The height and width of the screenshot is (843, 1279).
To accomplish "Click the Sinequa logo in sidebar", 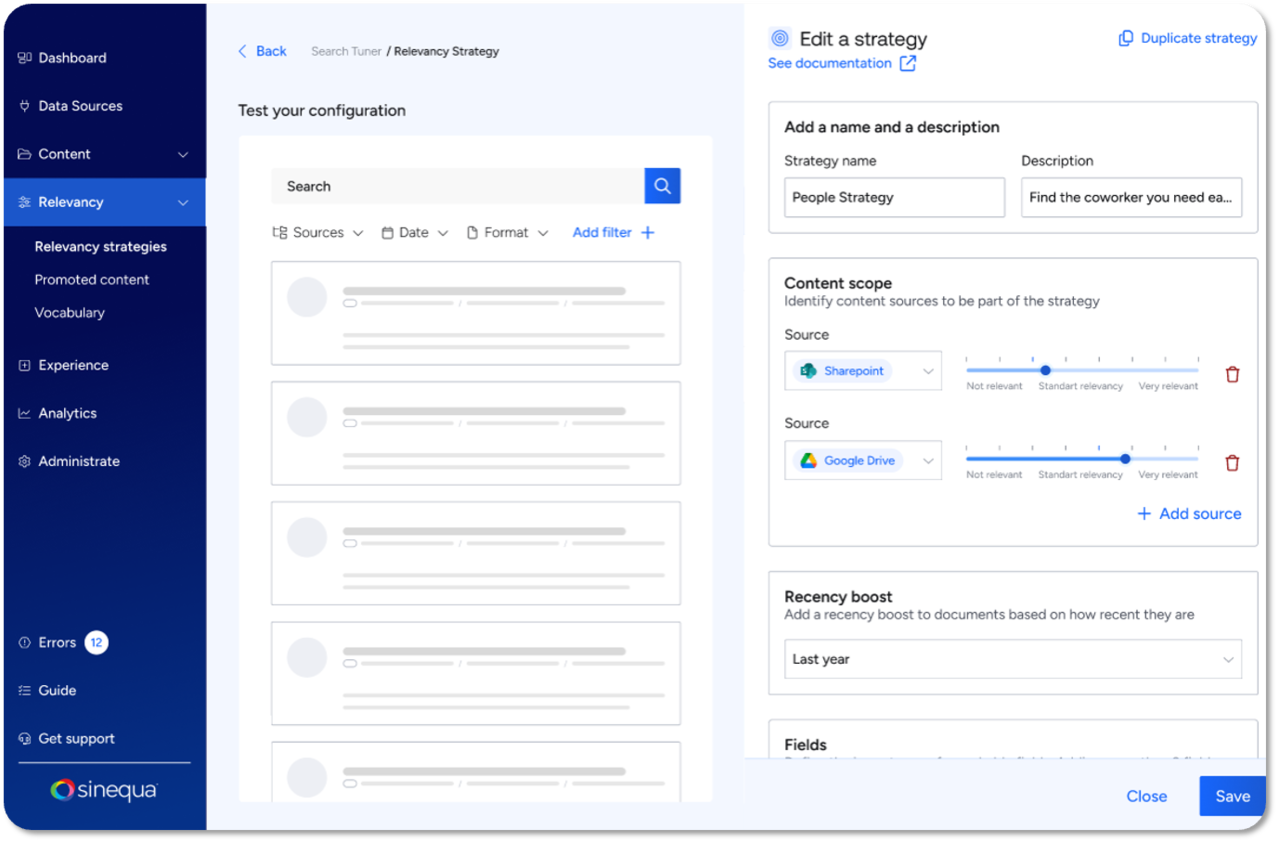I will click(x=104, y=790).
